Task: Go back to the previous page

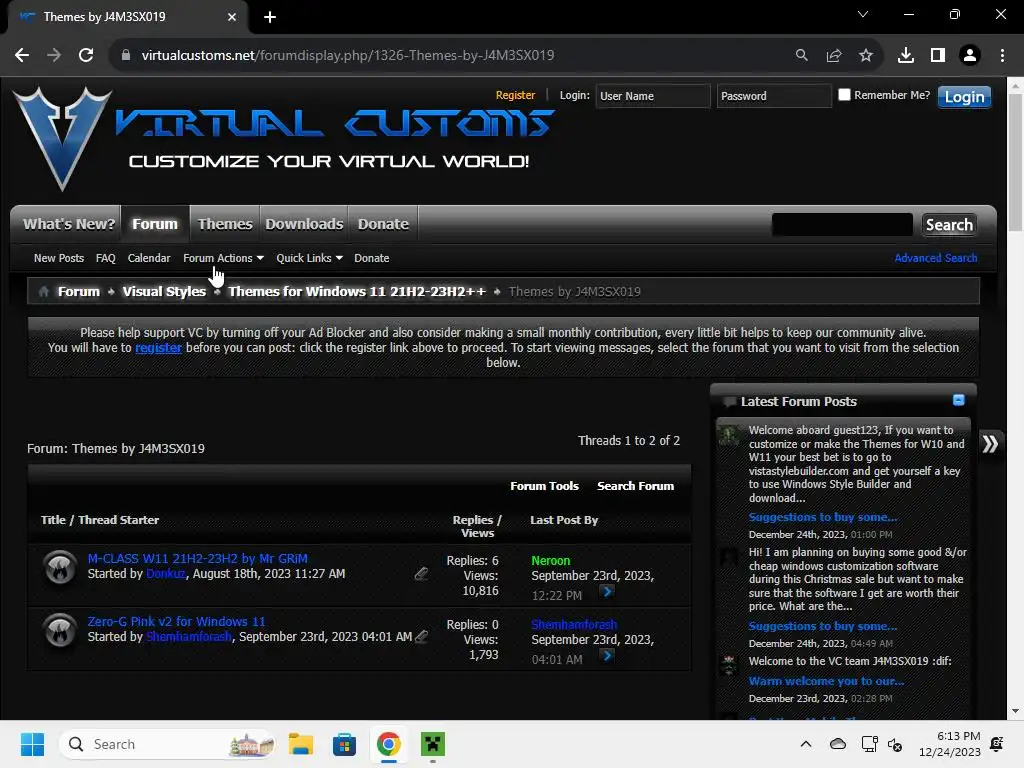Action: (x=22, y=56)
